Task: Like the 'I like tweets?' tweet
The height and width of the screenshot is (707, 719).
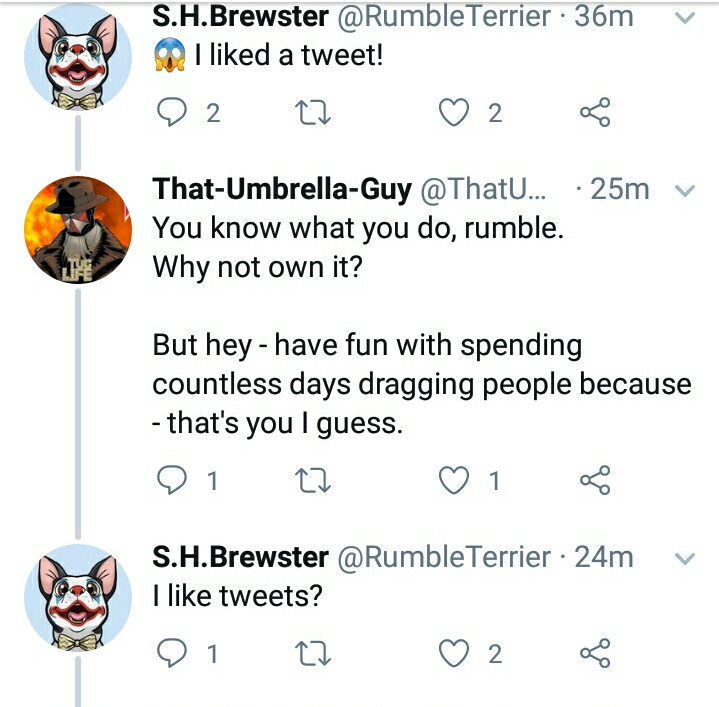Action: coord(454,653)
